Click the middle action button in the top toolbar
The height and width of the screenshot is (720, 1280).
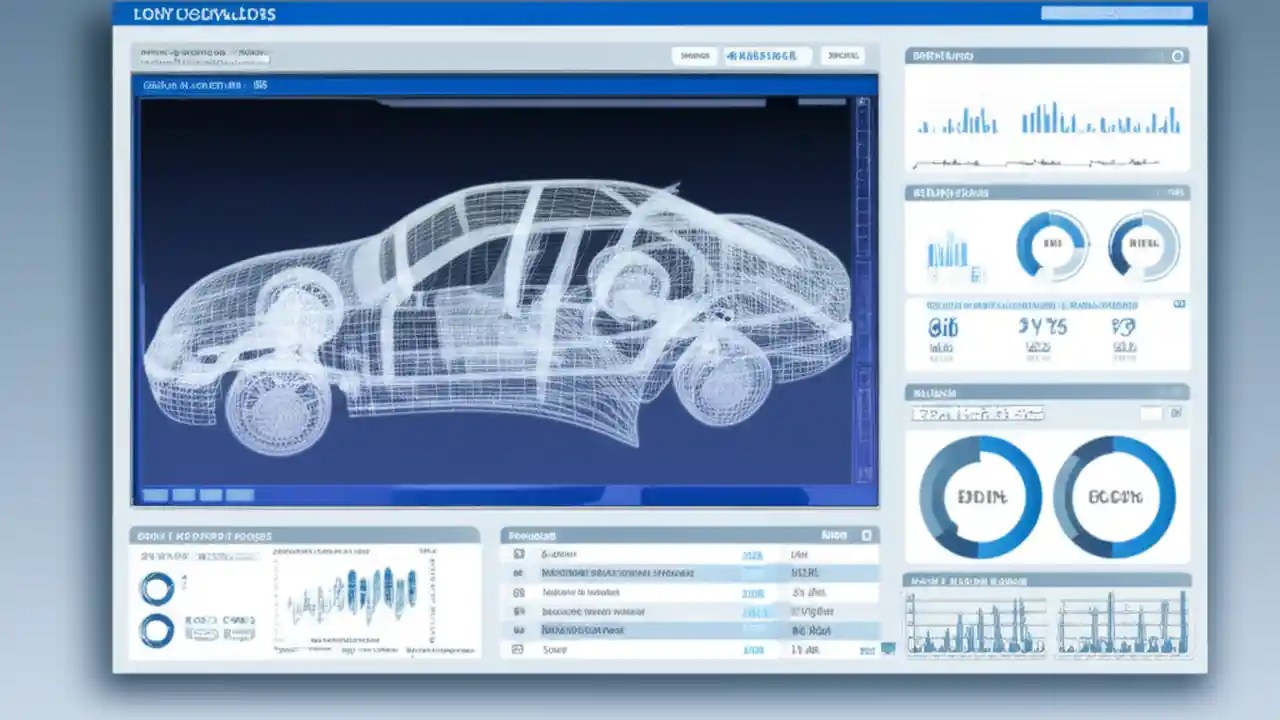coord(767,55)
